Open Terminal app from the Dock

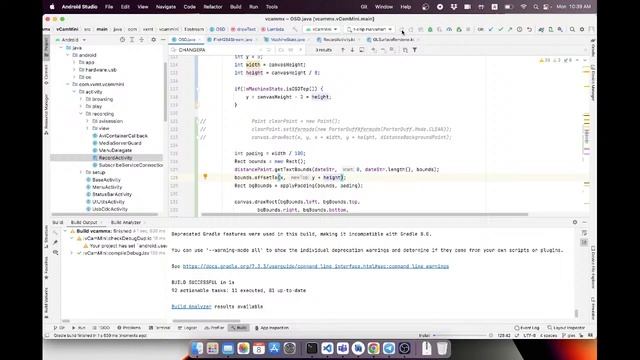[x=311, y=348]
